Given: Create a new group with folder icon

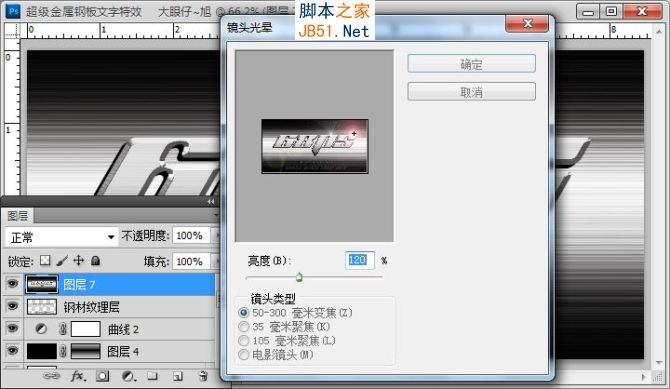Looking at the screenshot, I should (x=153, y=376).
